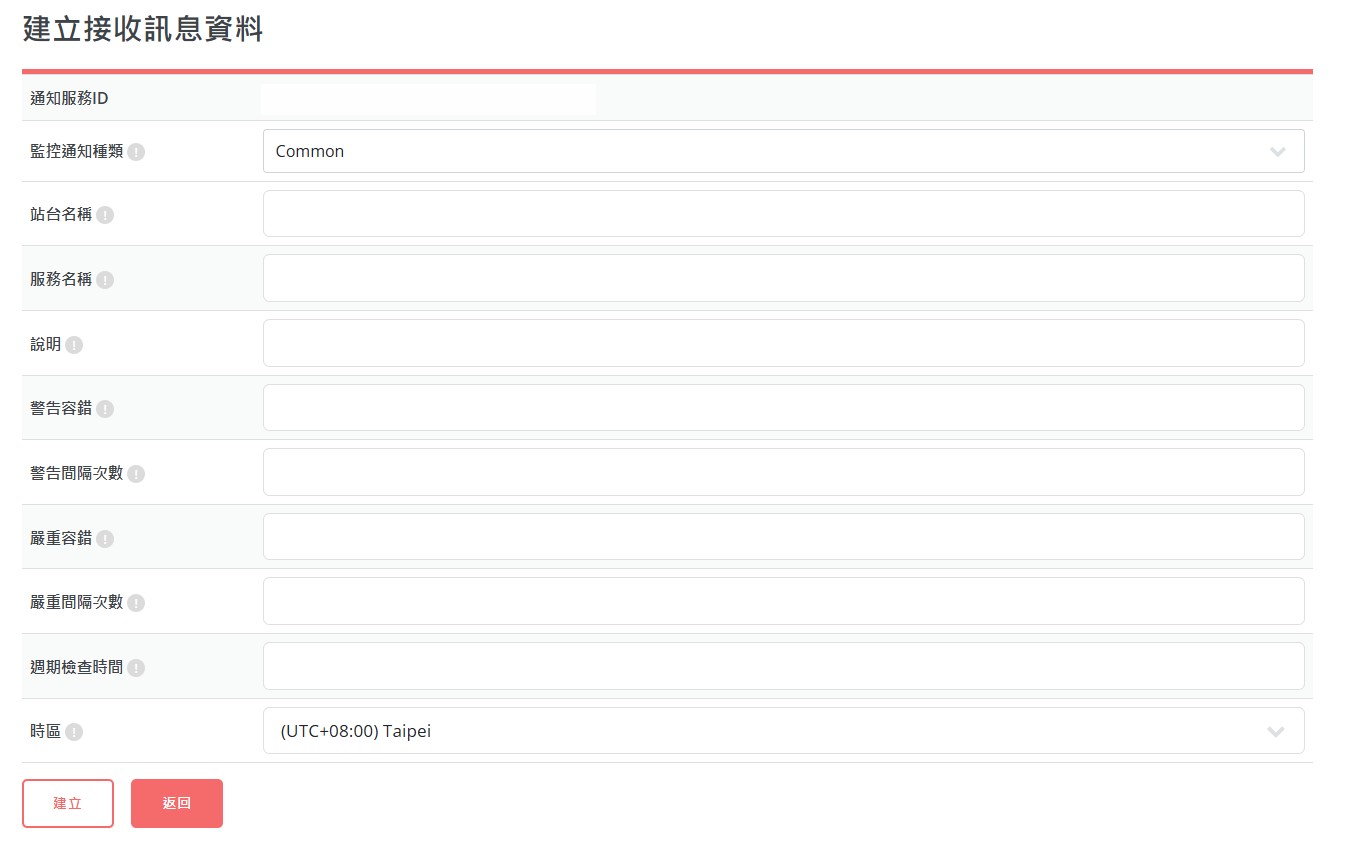1346x846 pixels.
Task: Click info icon beside 服務名稱 label
Action: [105, 280]
